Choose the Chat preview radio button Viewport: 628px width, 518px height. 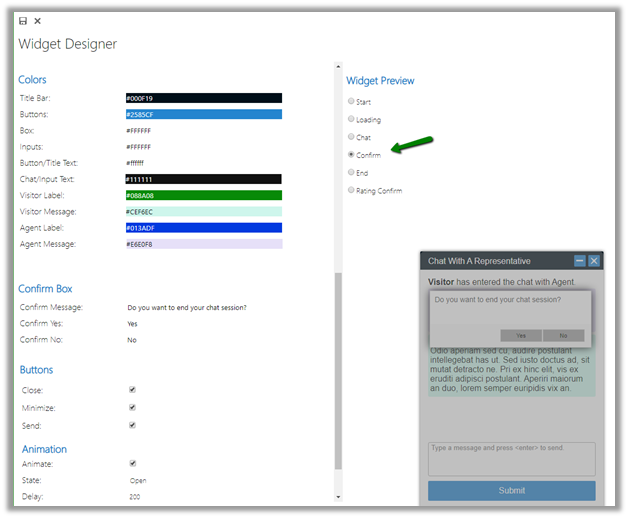click(351, 137)
